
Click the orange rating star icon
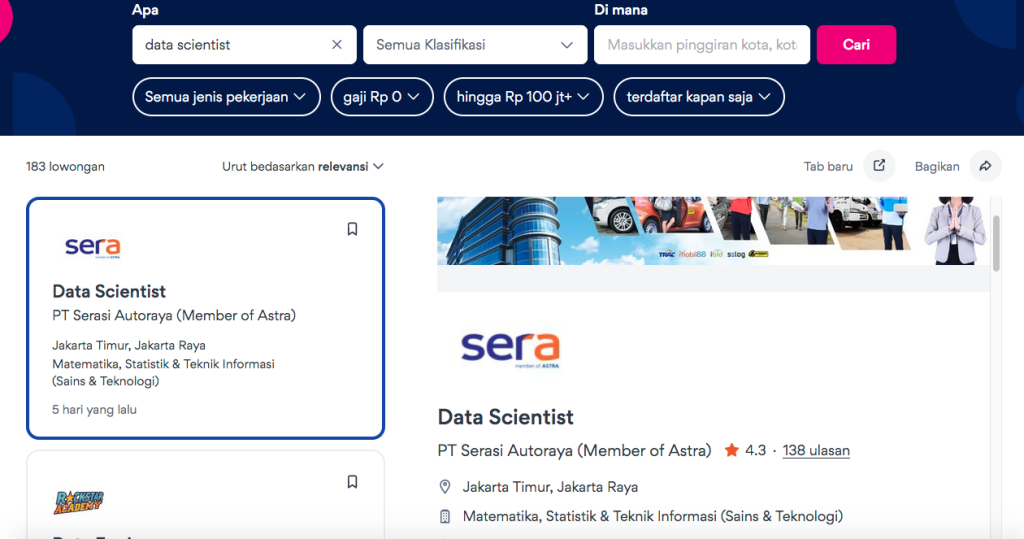[731, 450]
